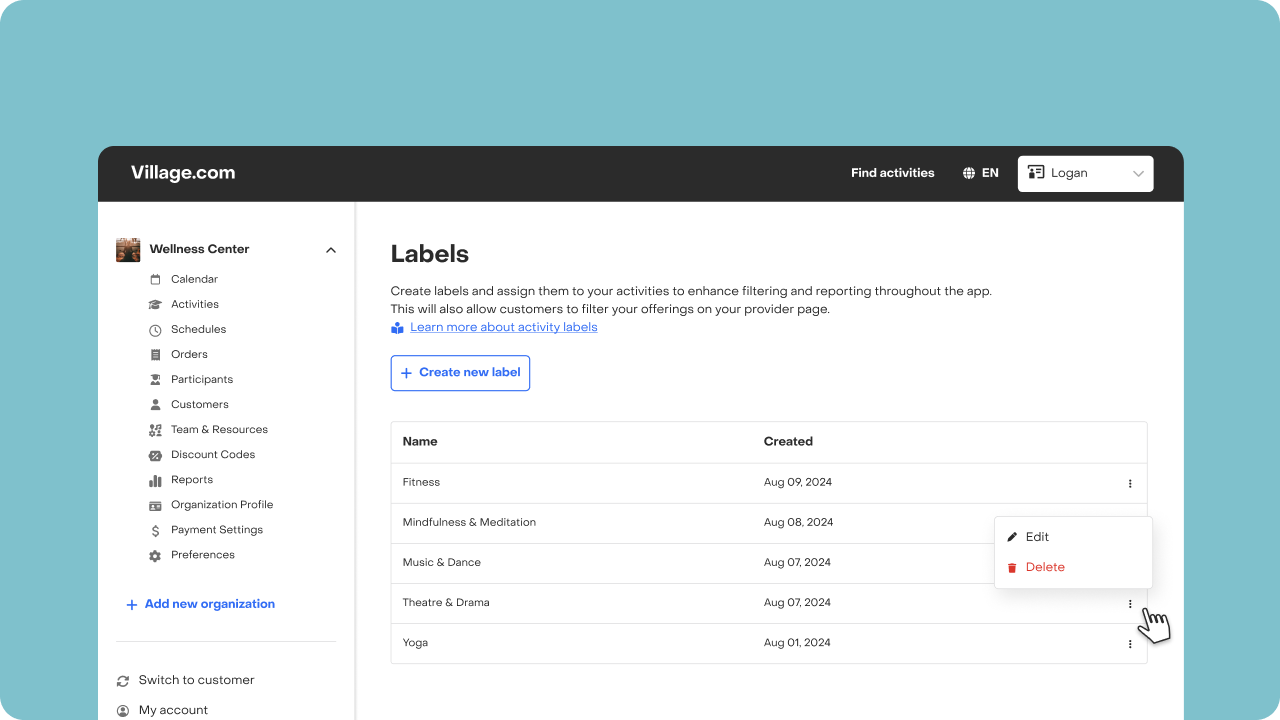Viewport: 1280px width, 720px height.
Task: Click the Created column header
Action: click(788, 441)
